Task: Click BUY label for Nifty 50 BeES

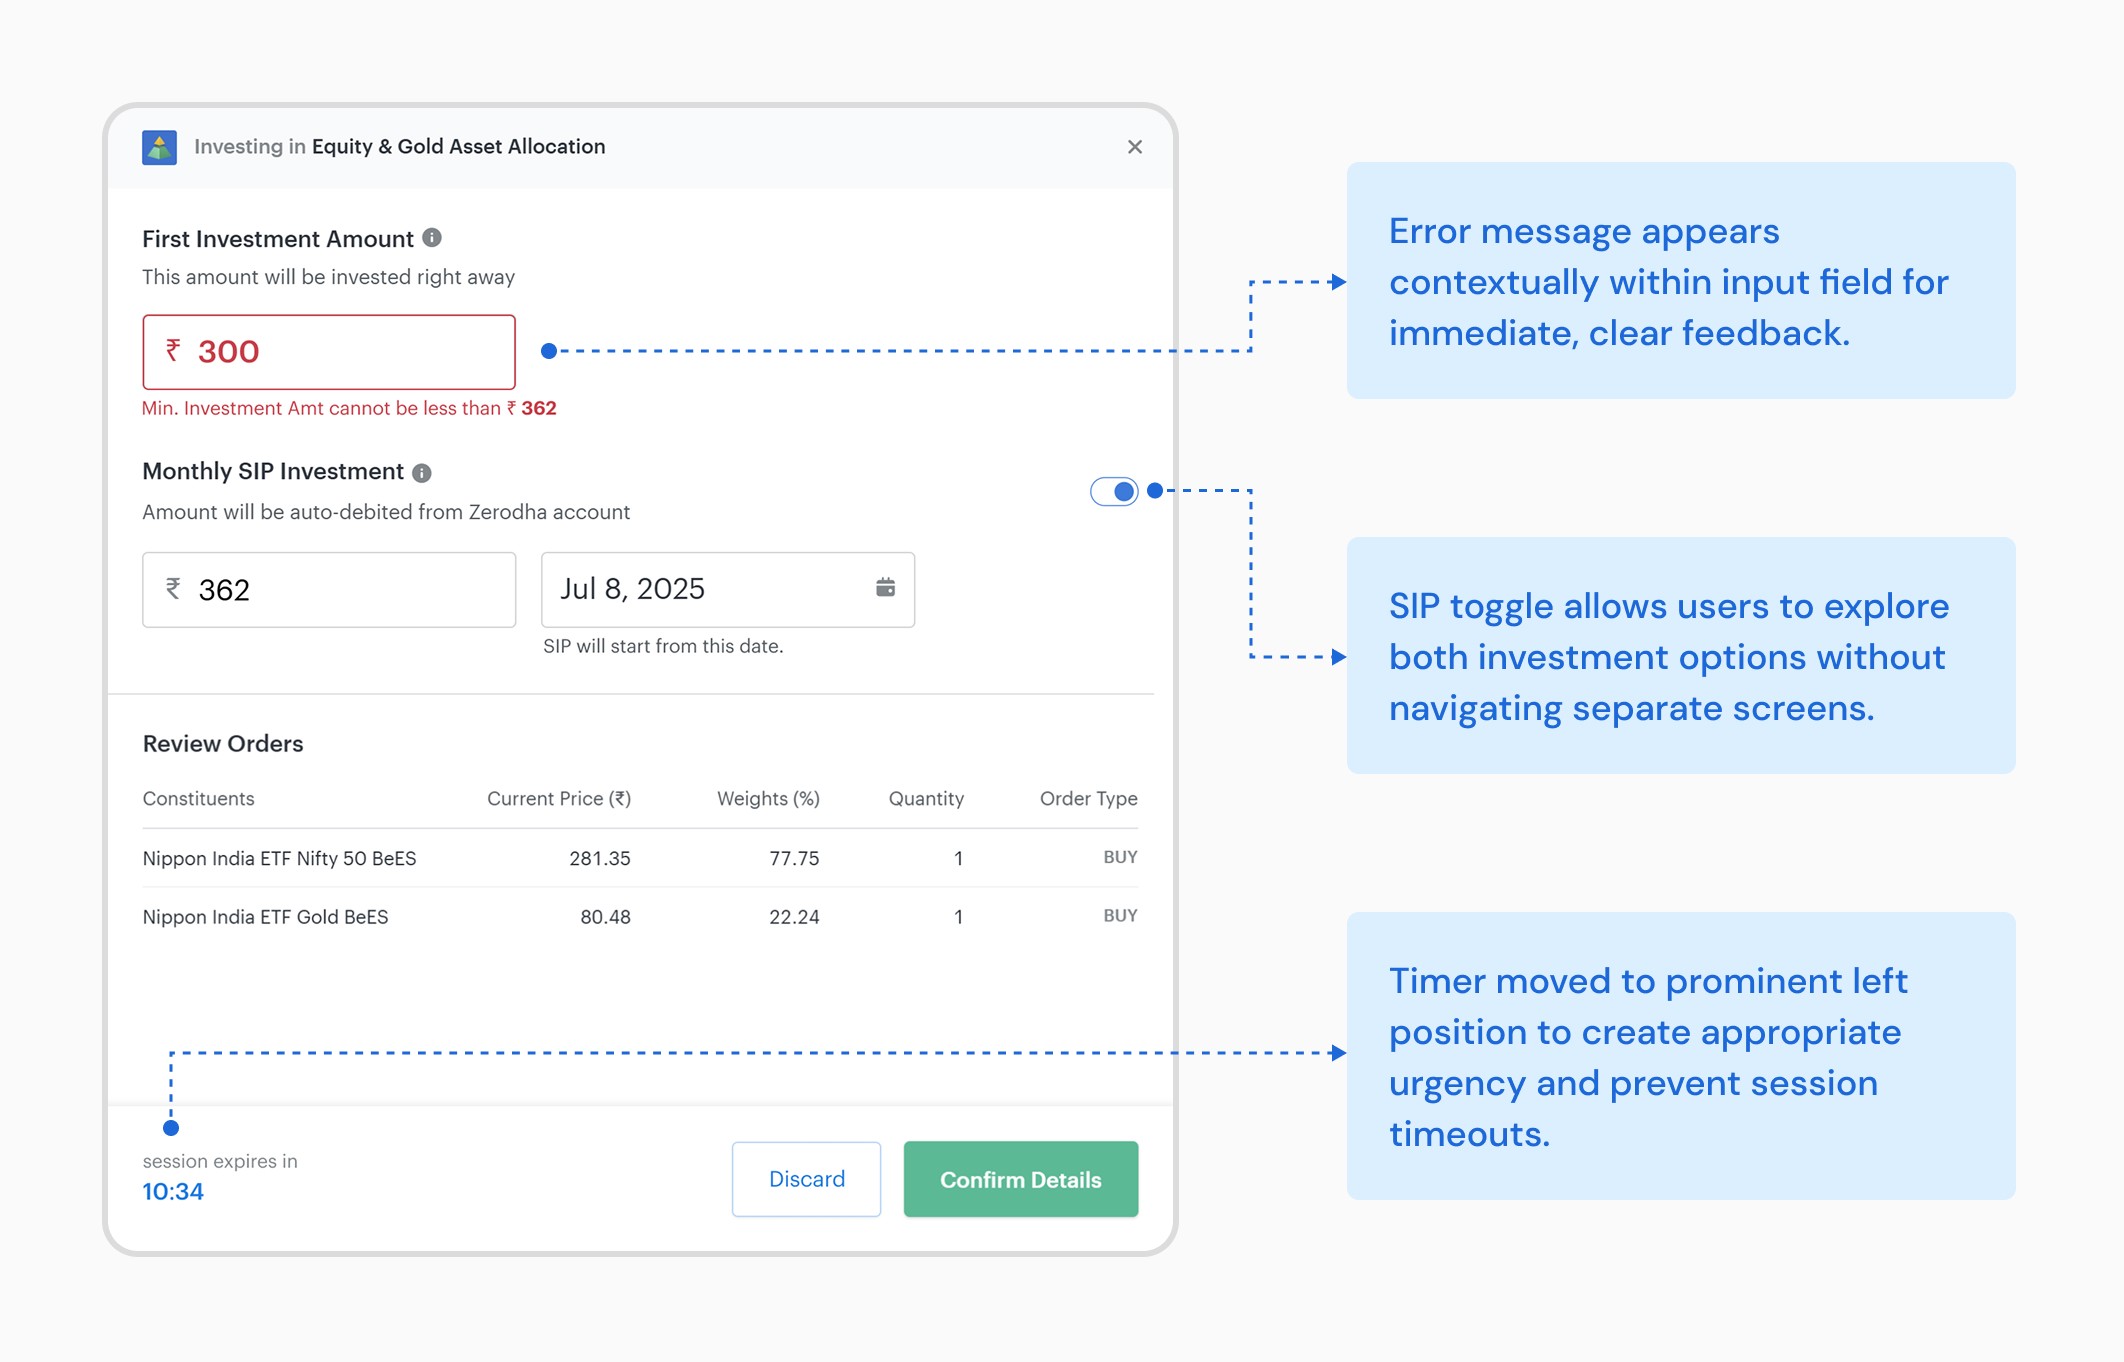Action: click(x=1120, y=857)
